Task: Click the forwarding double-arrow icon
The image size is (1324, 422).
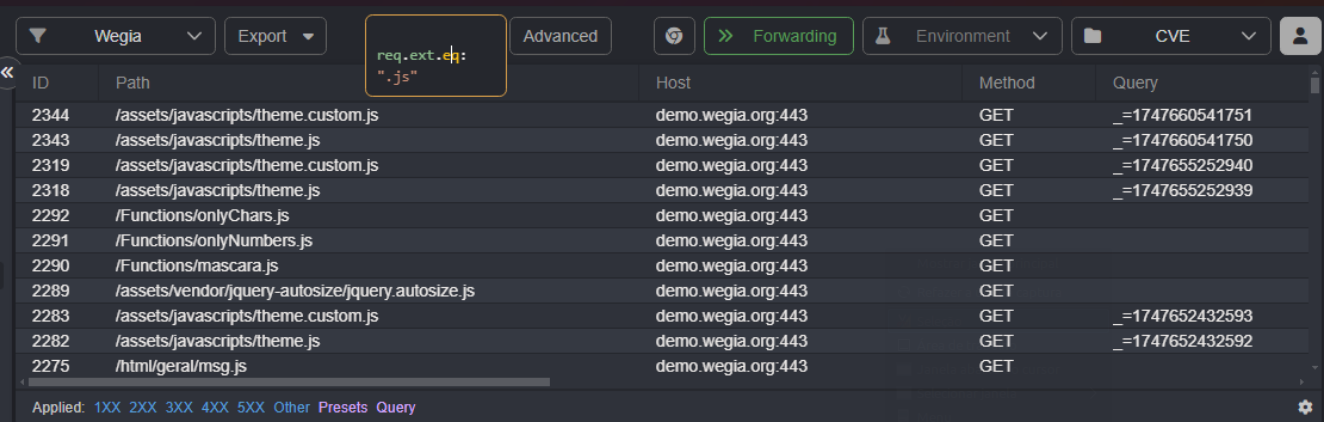Action: (x=726, y=36)
